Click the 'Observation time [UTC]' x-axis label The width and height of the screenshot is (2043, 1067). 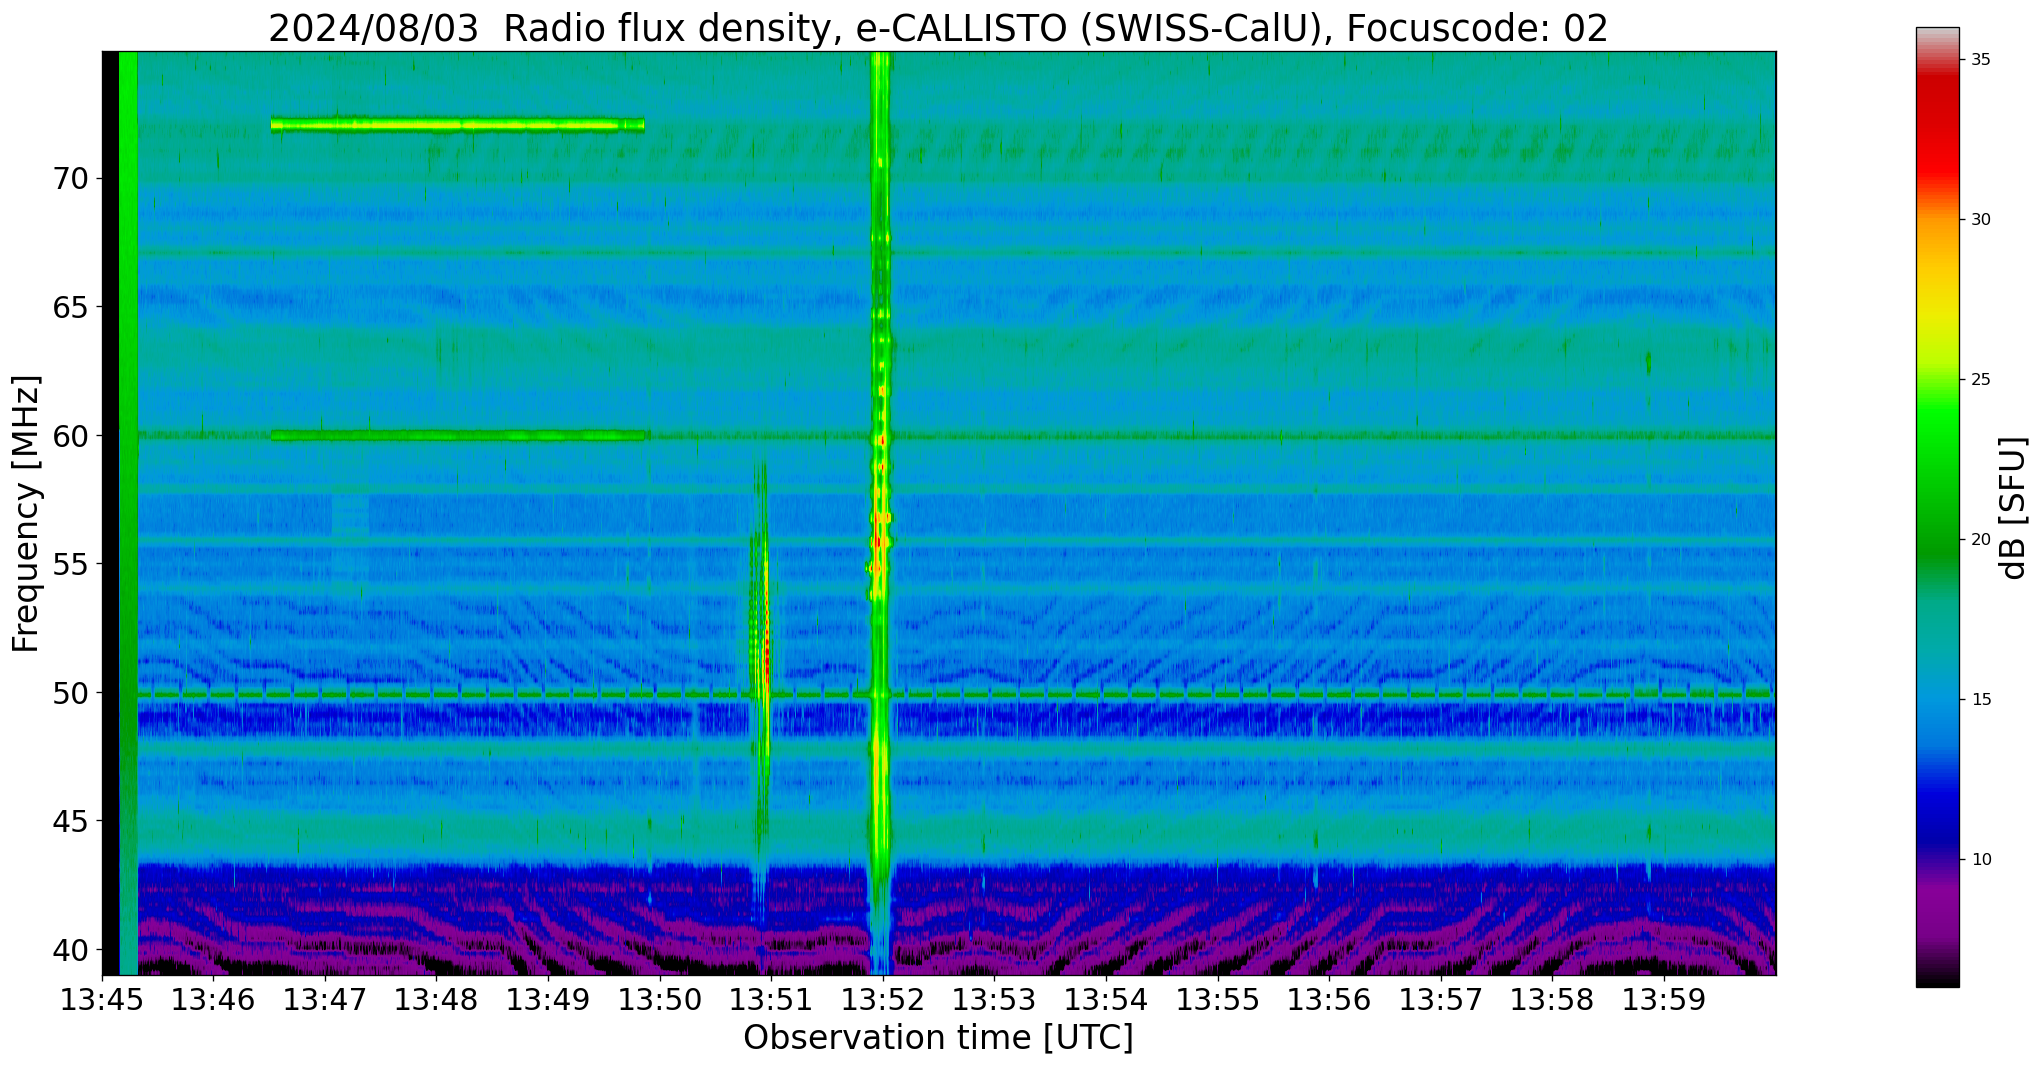[938, 1038]
